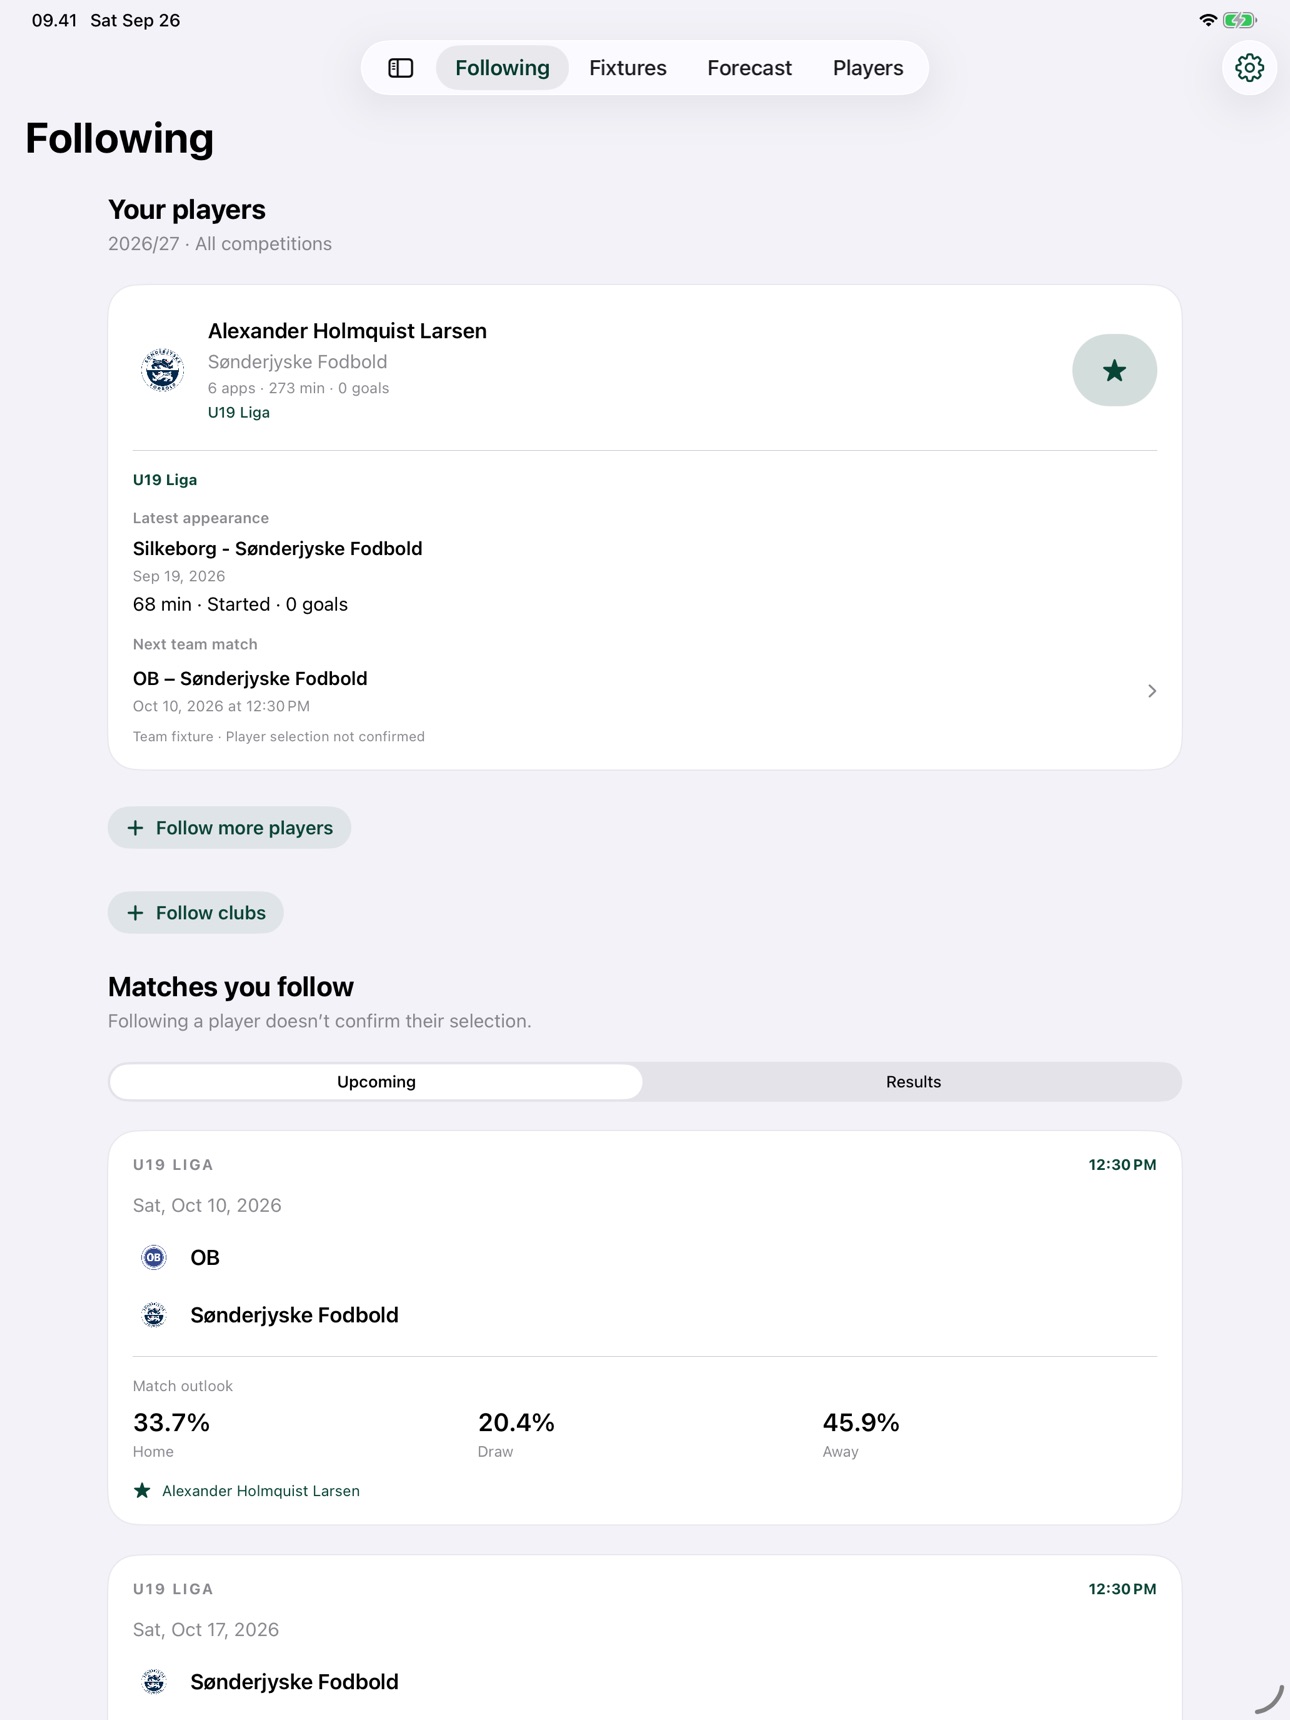This screenshot has width=1290, height=1720.
Task: Tap the OB team name in match card
Action: (x=205, y=1257)
